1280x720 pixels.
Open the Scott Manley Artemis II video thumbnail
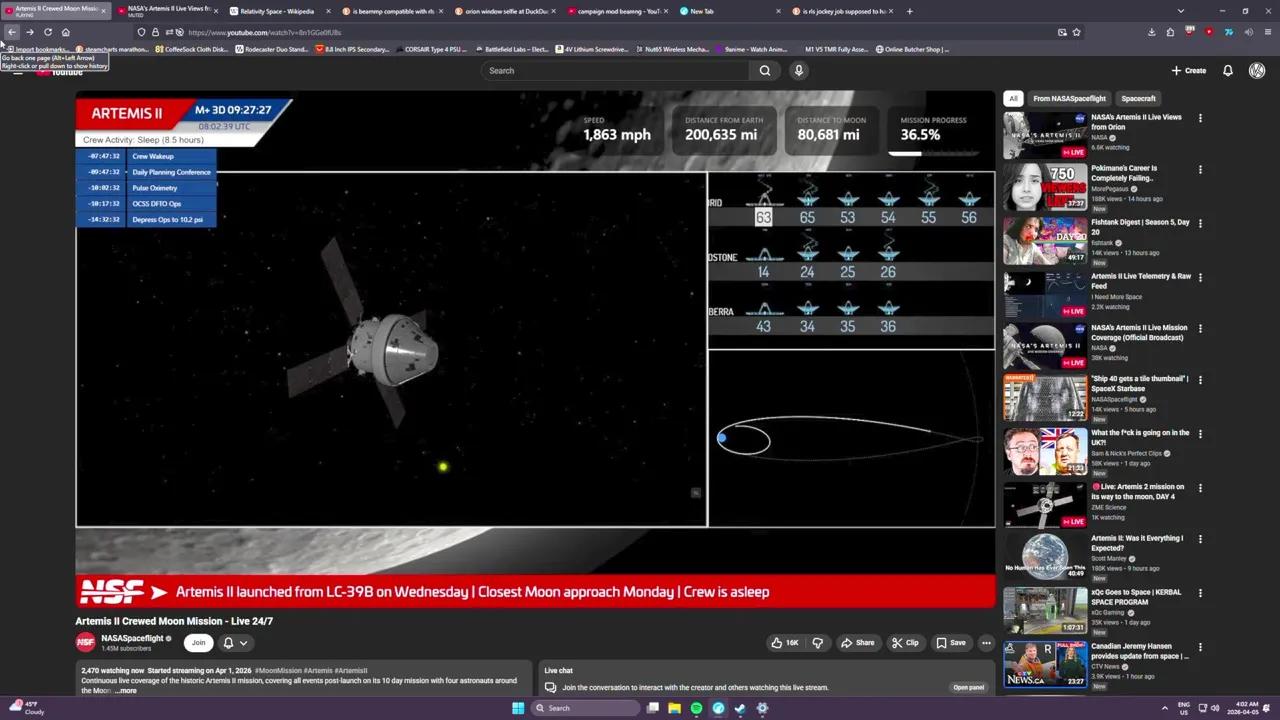coord(1045,556)
